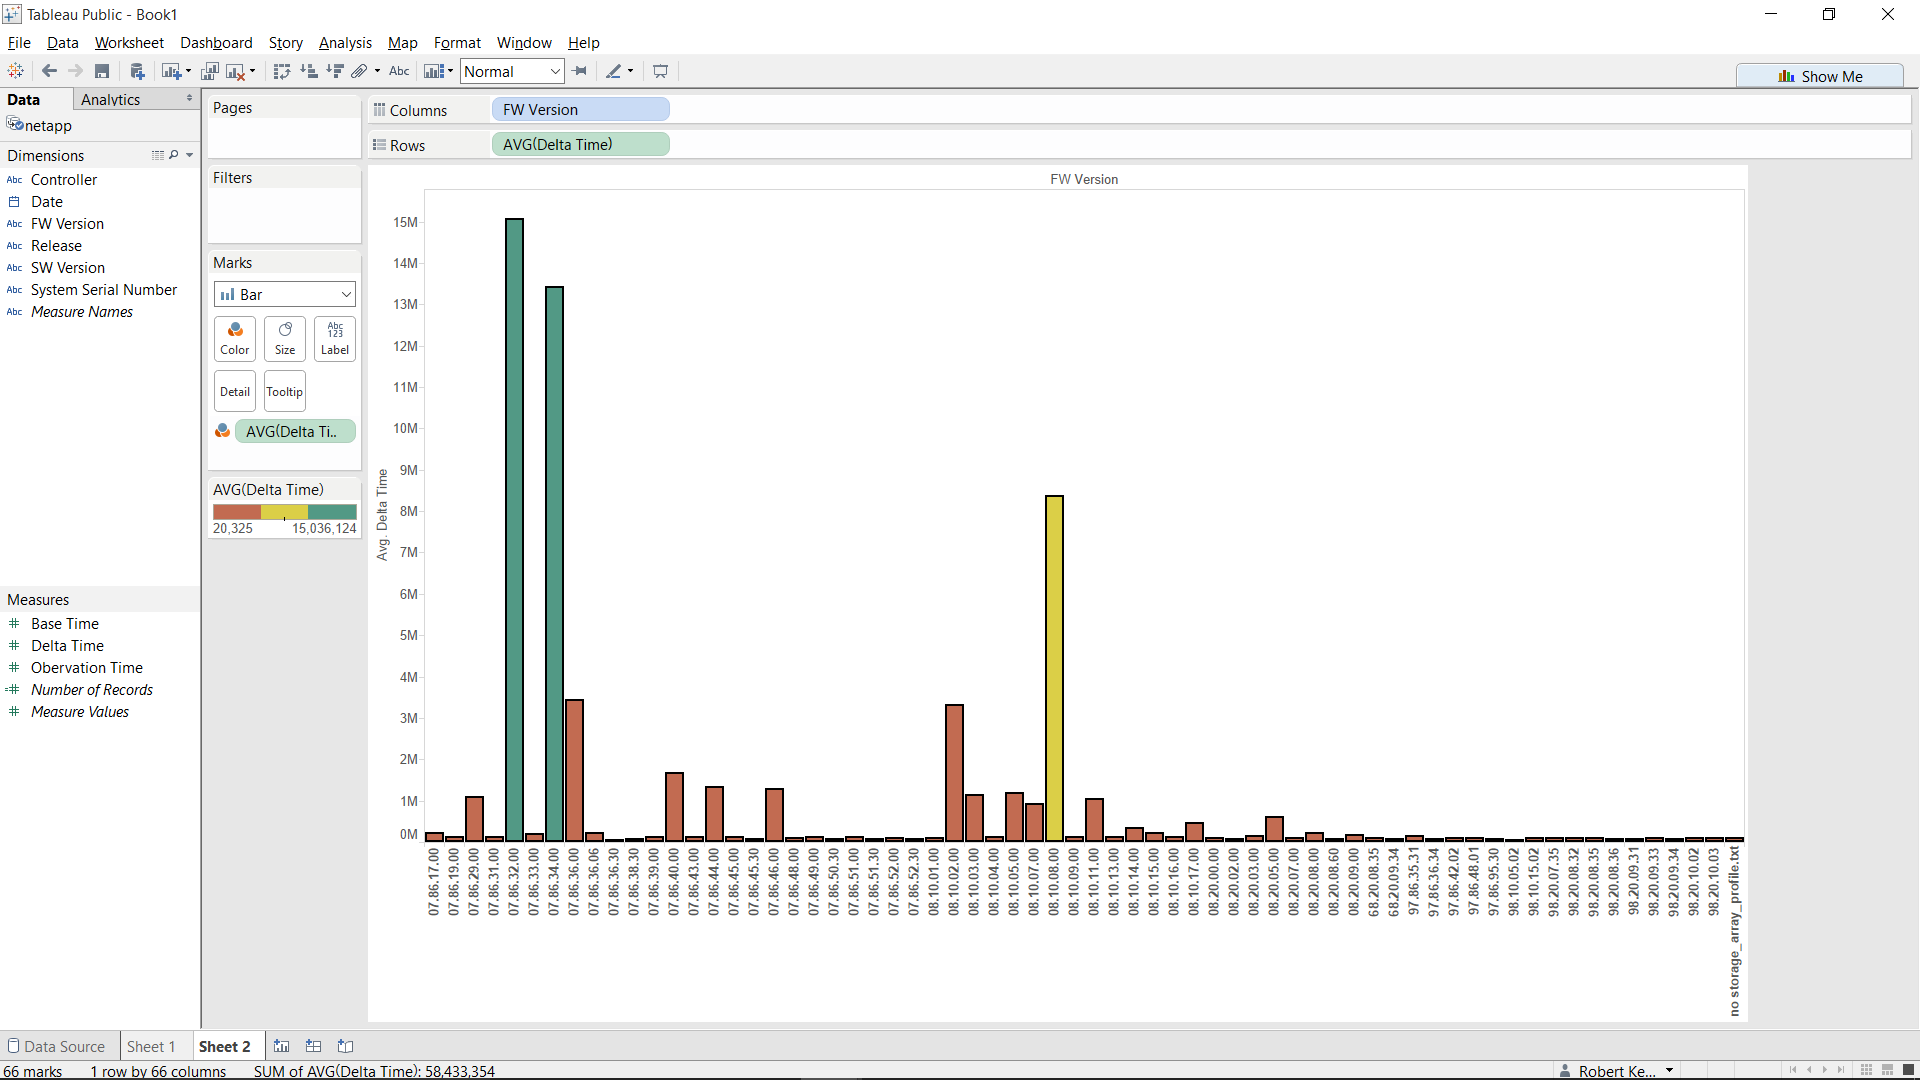Open the Format menu

(457, 42)
